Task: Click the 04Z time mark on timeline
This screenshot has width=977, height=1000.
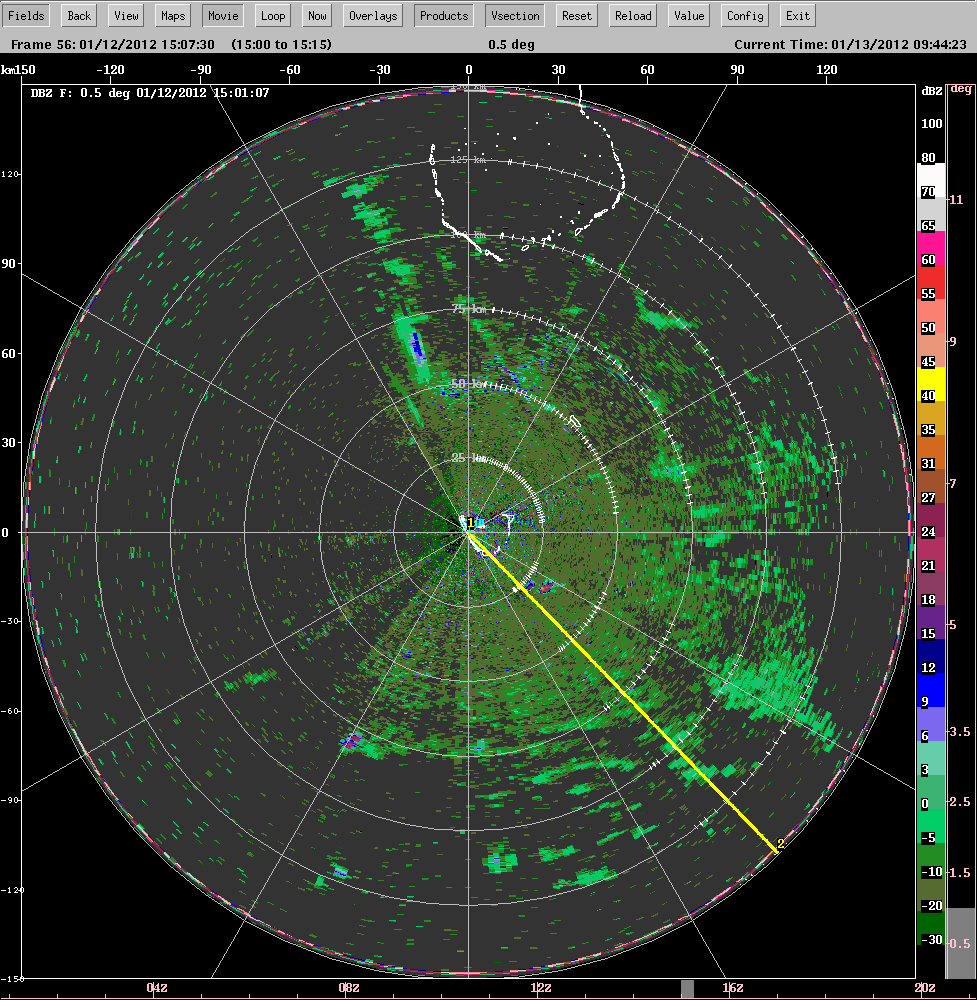Action: (157, 988)
